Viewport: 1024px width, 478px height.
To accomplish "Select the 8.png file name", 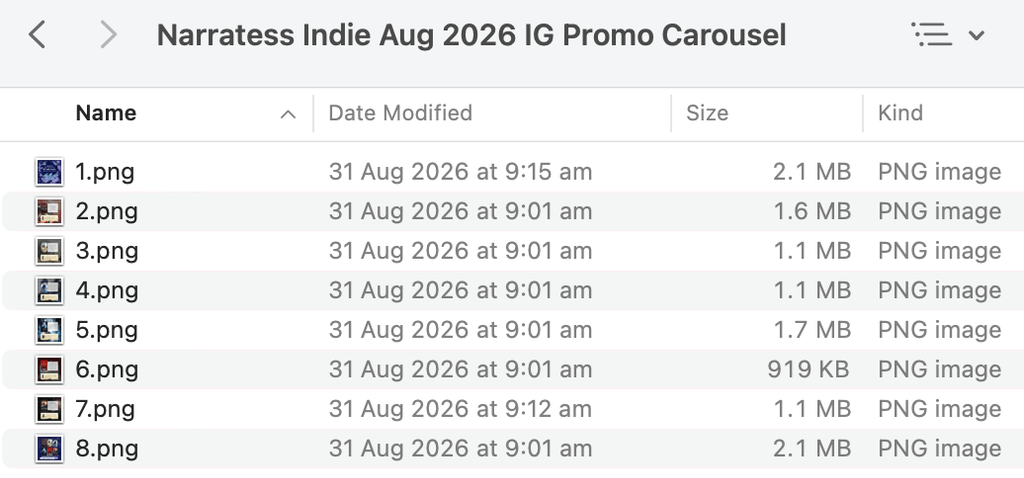I will (106, 449).
